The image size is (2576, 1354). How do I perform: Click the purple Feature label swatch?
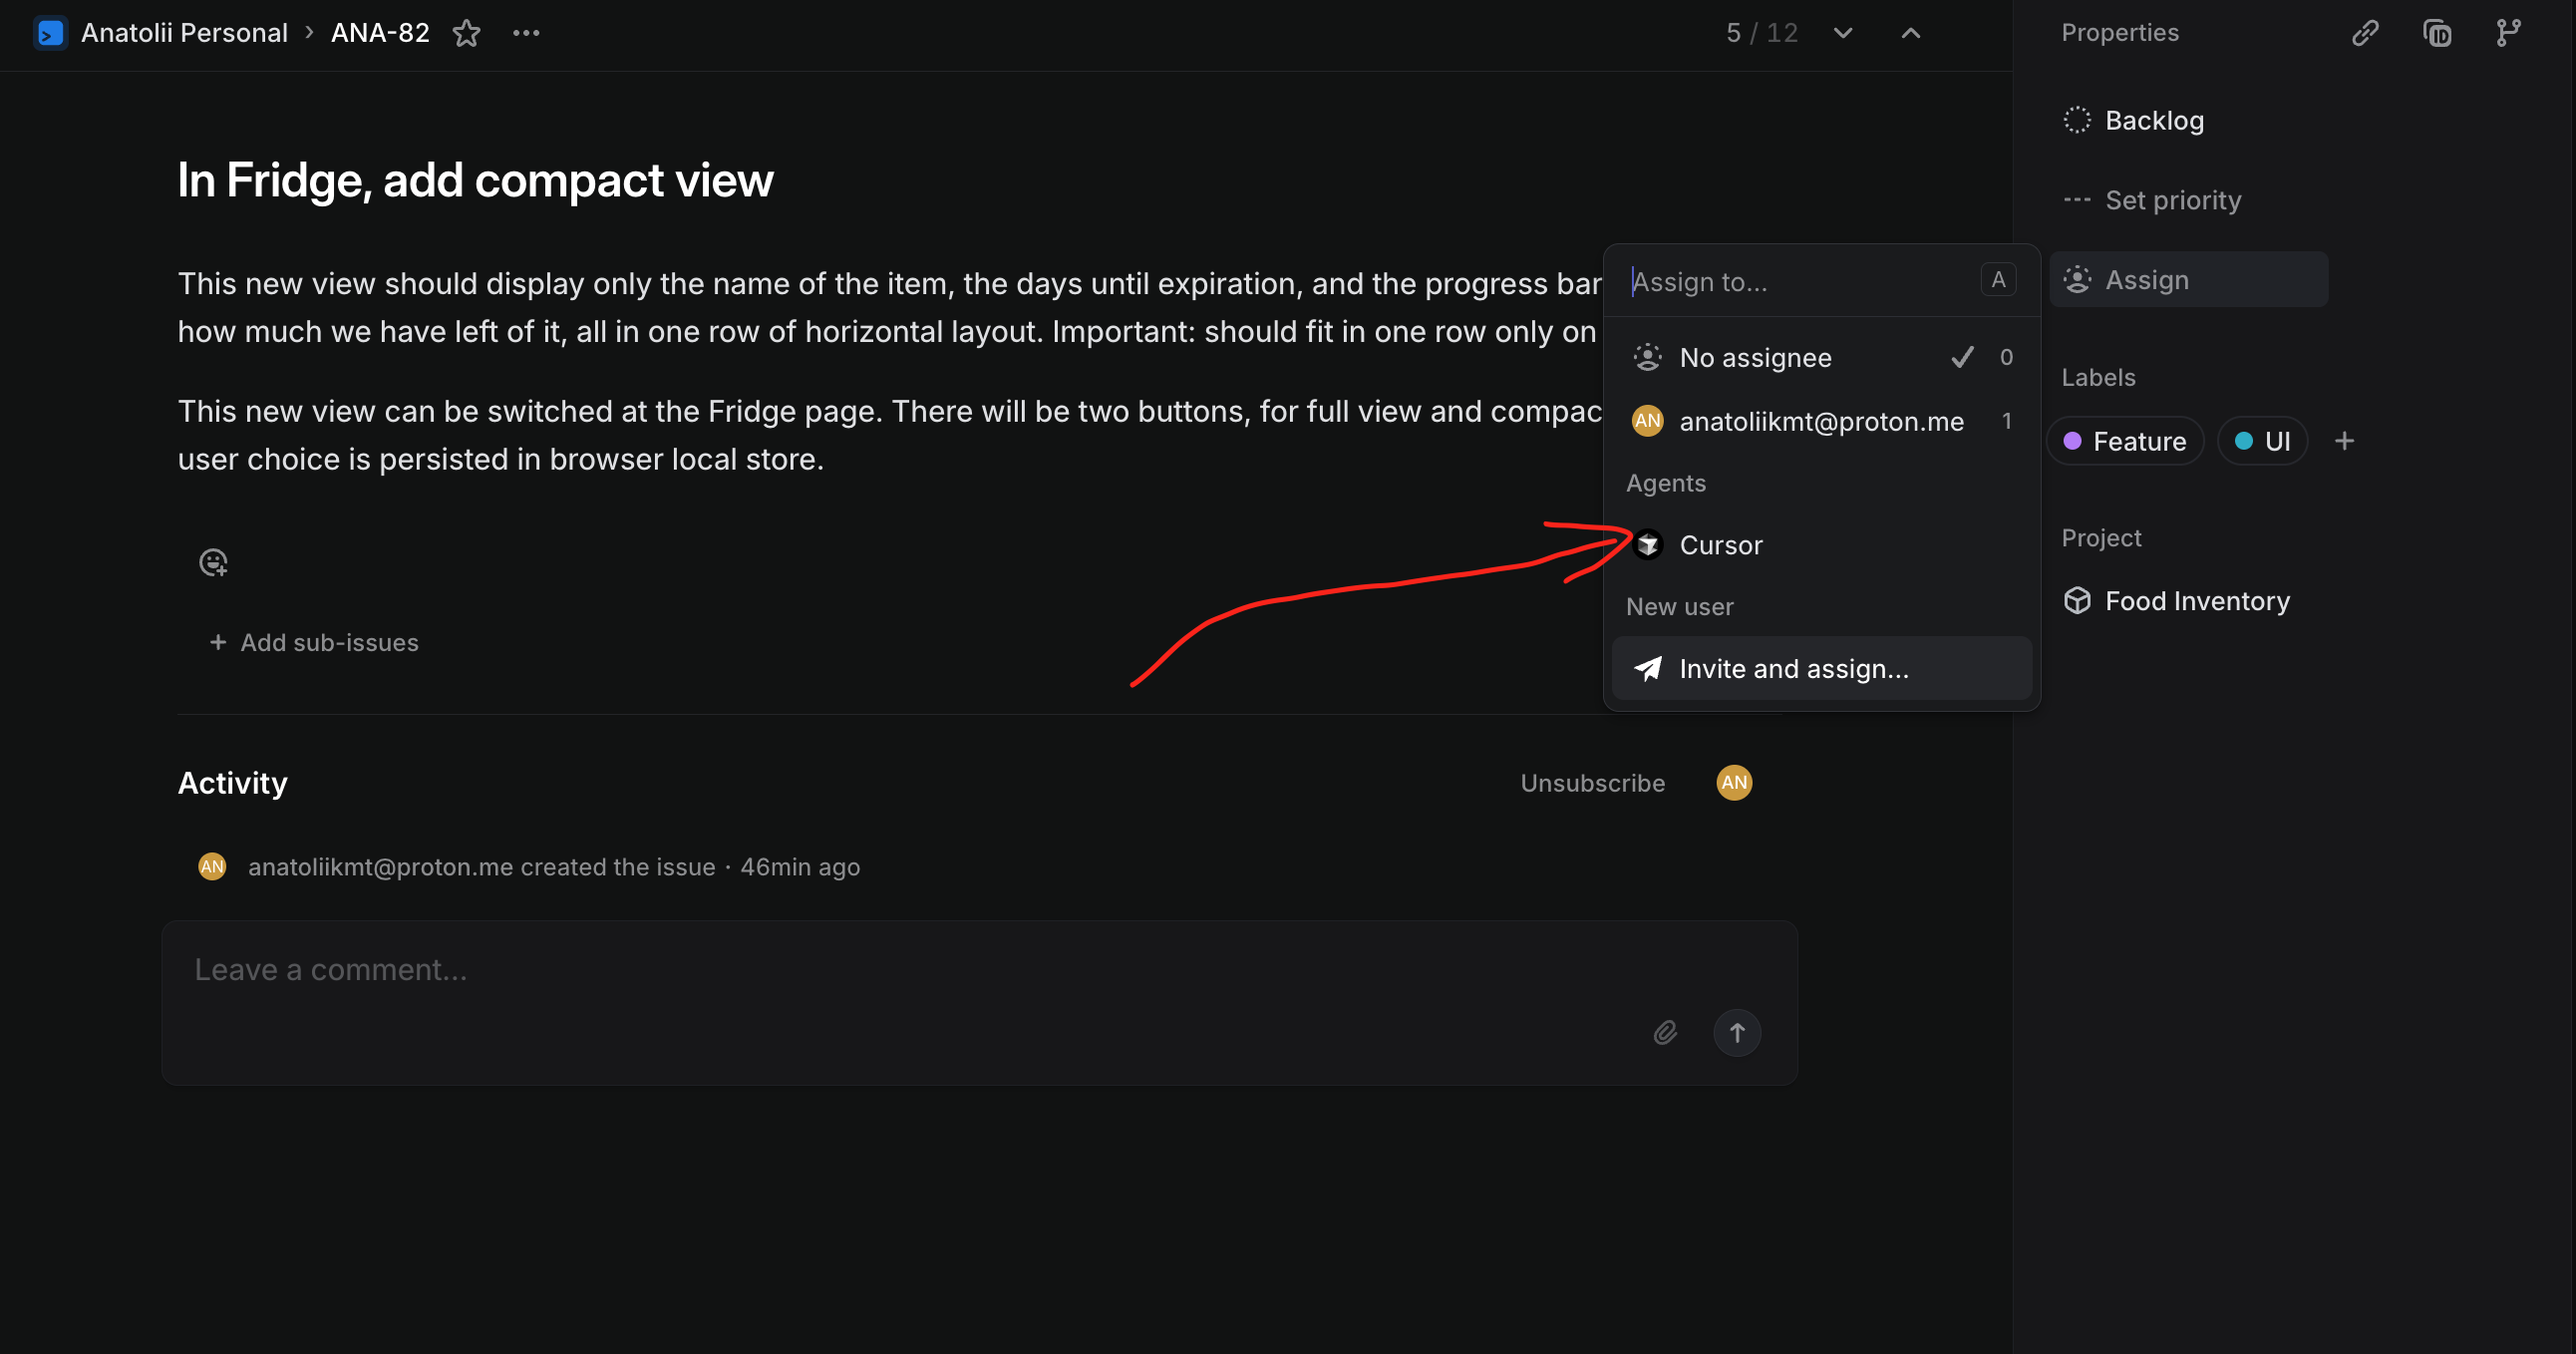[x=2074, y=440]
